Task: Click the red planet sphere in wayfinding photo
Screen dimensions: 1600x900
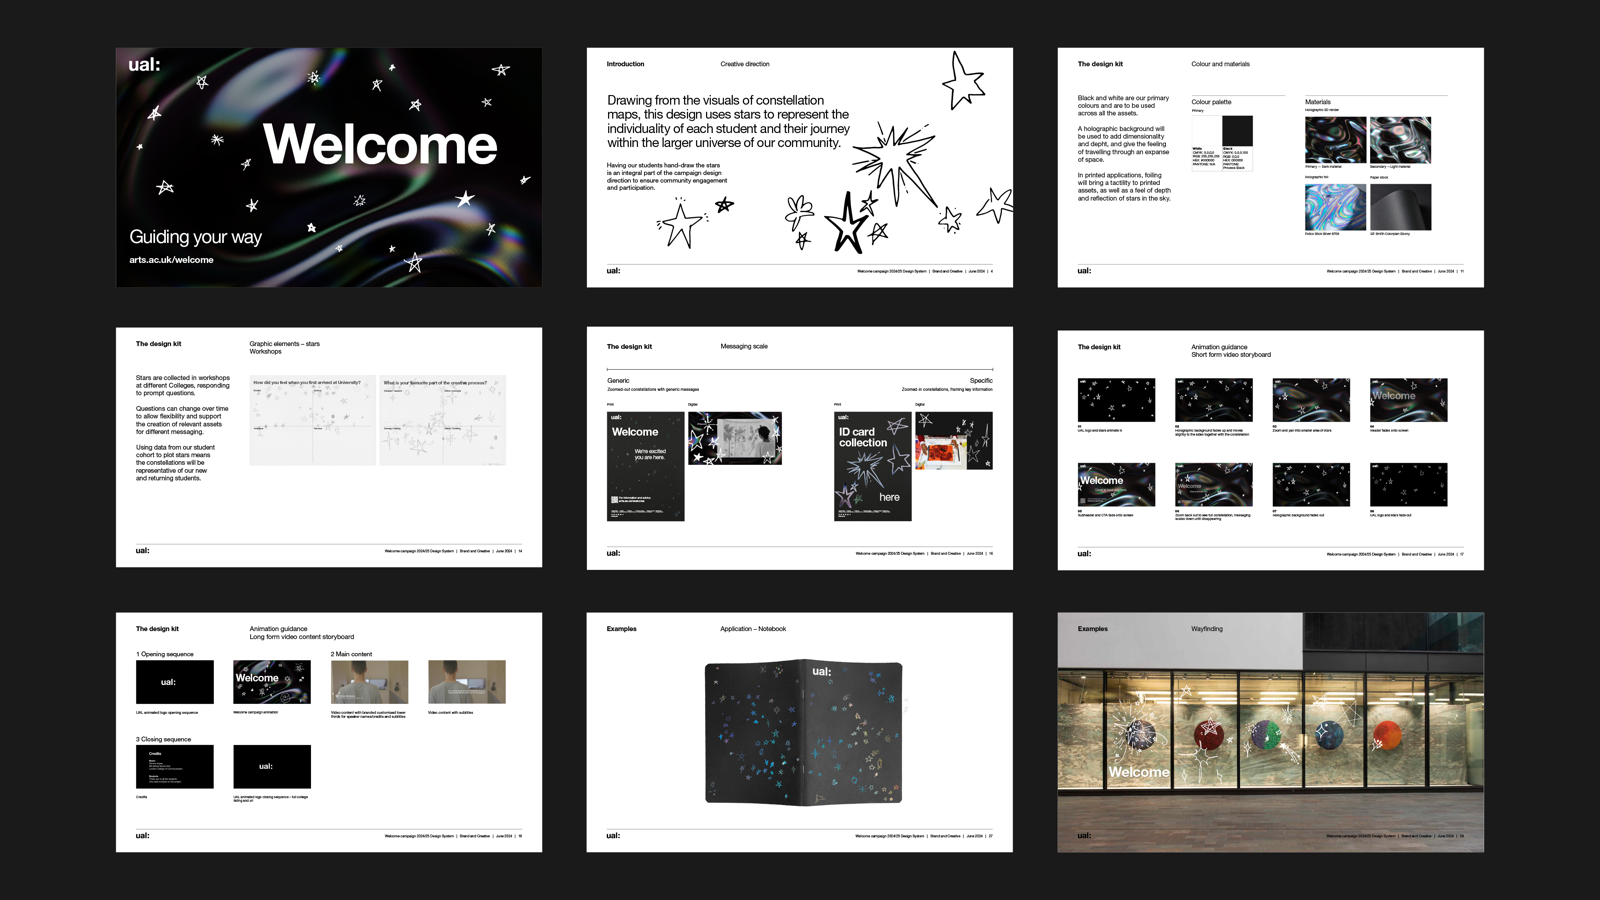Action: tap(1386, 736)
